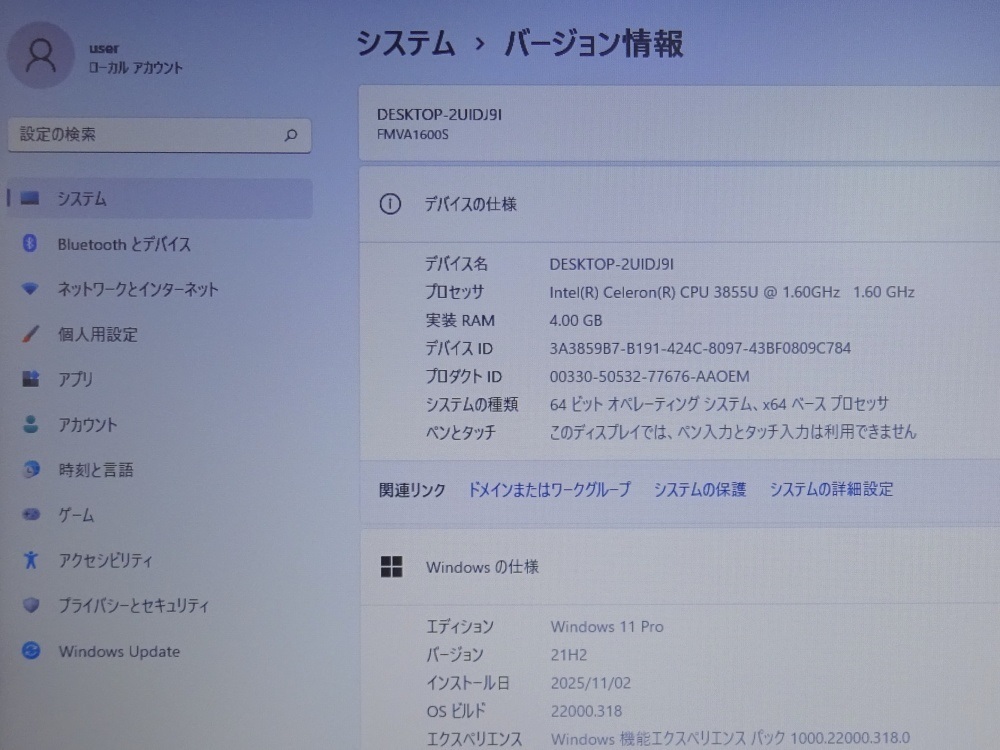This screenshot has height=750, width=1000.
Task: Open ドメインまたはワークグループ link
Action: coord(549,489)
